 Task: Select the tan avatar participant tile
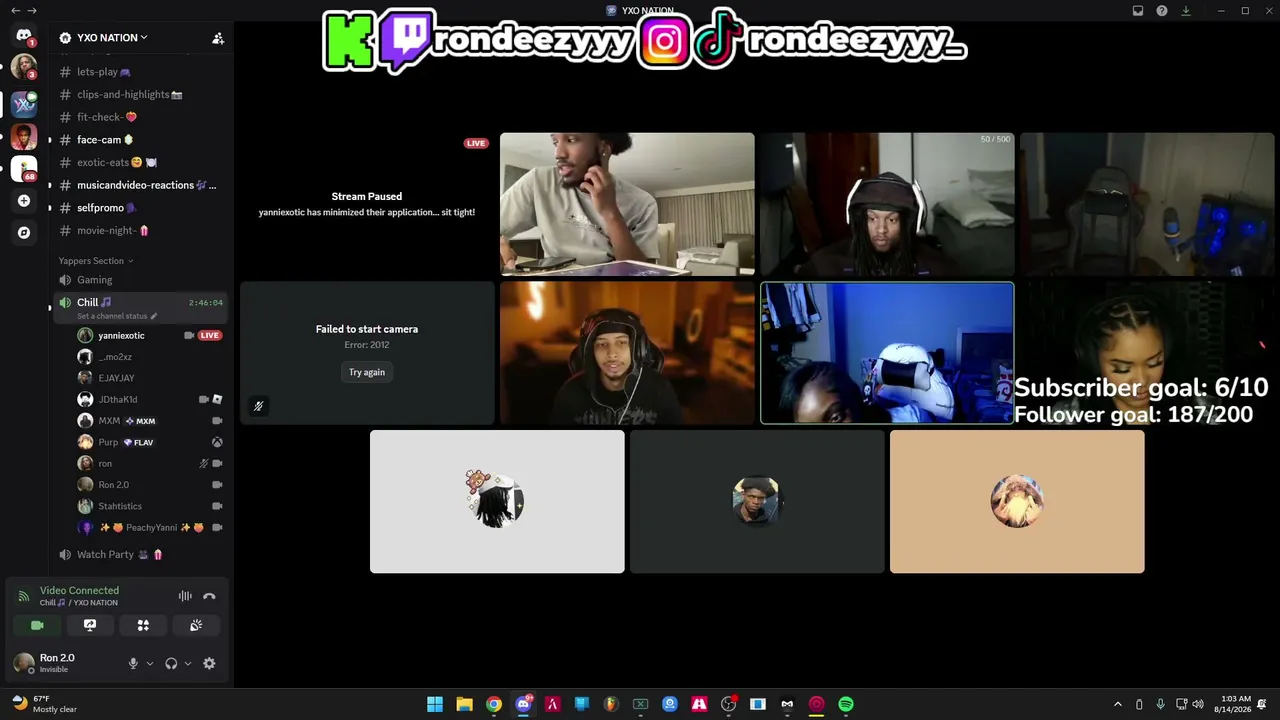pyautogui.click(x=1017, y=502)
